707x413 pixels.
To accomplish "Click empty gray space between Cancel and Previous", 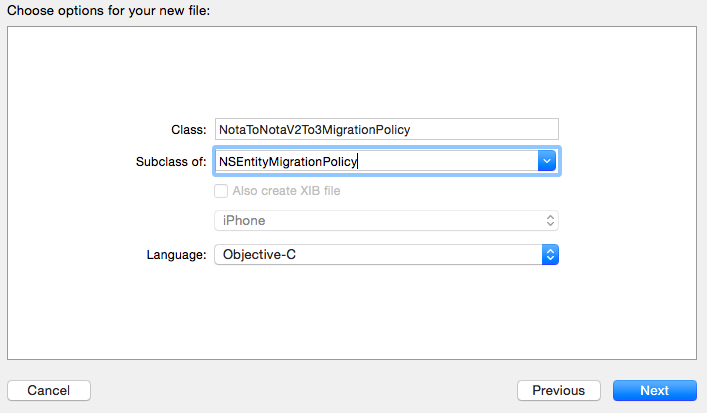I will (300, 390).
